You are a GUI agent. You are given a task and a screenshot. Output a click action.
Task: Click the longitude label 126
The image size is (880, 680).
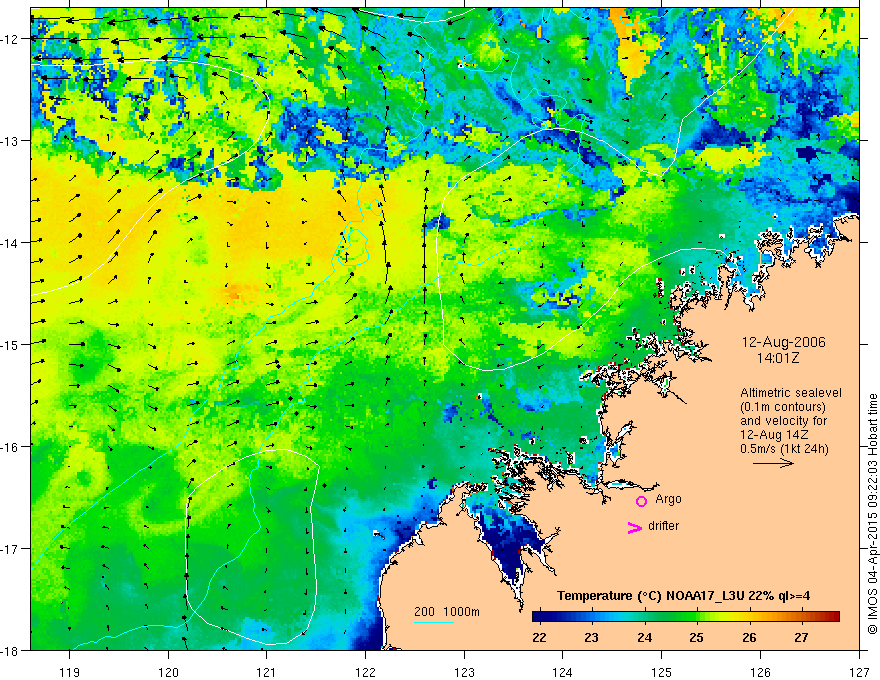[760, 672]
